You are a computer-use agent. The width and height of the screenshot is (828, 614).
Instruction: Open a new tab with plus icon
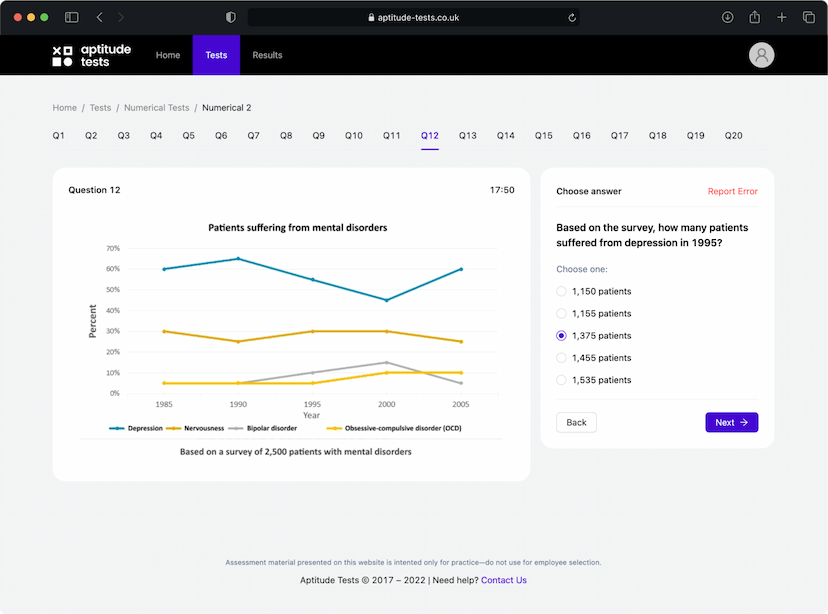[x=782, y=17]
